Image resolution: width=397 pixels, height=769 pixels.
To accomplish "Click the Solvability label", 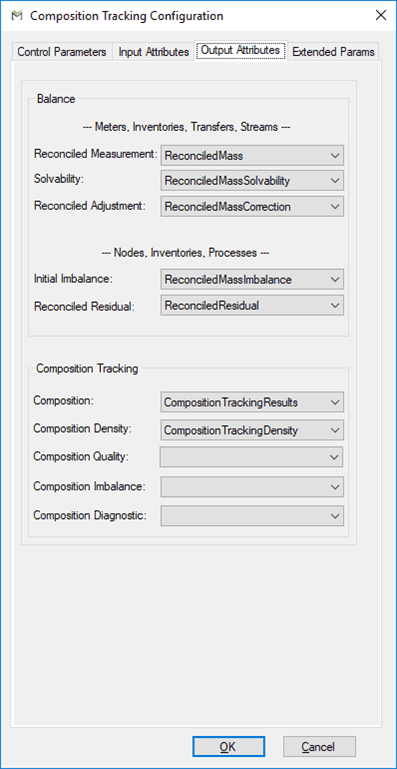I will pyautogui.click(x=59, y=179).
